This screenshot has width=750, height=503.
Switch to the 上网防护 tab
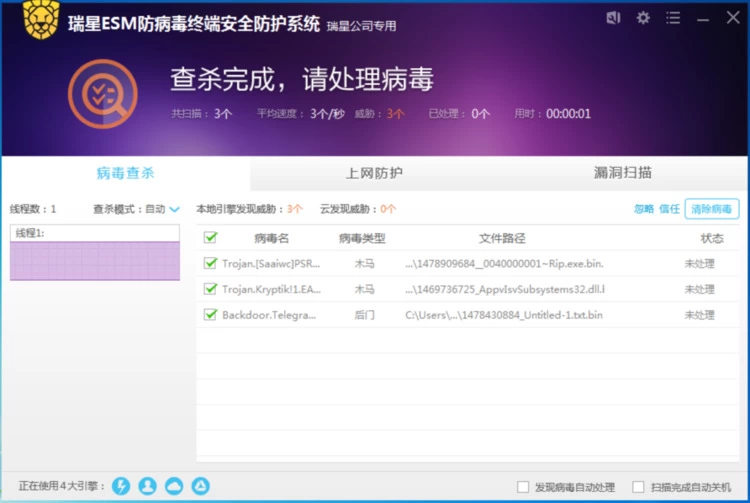(374, 173)
